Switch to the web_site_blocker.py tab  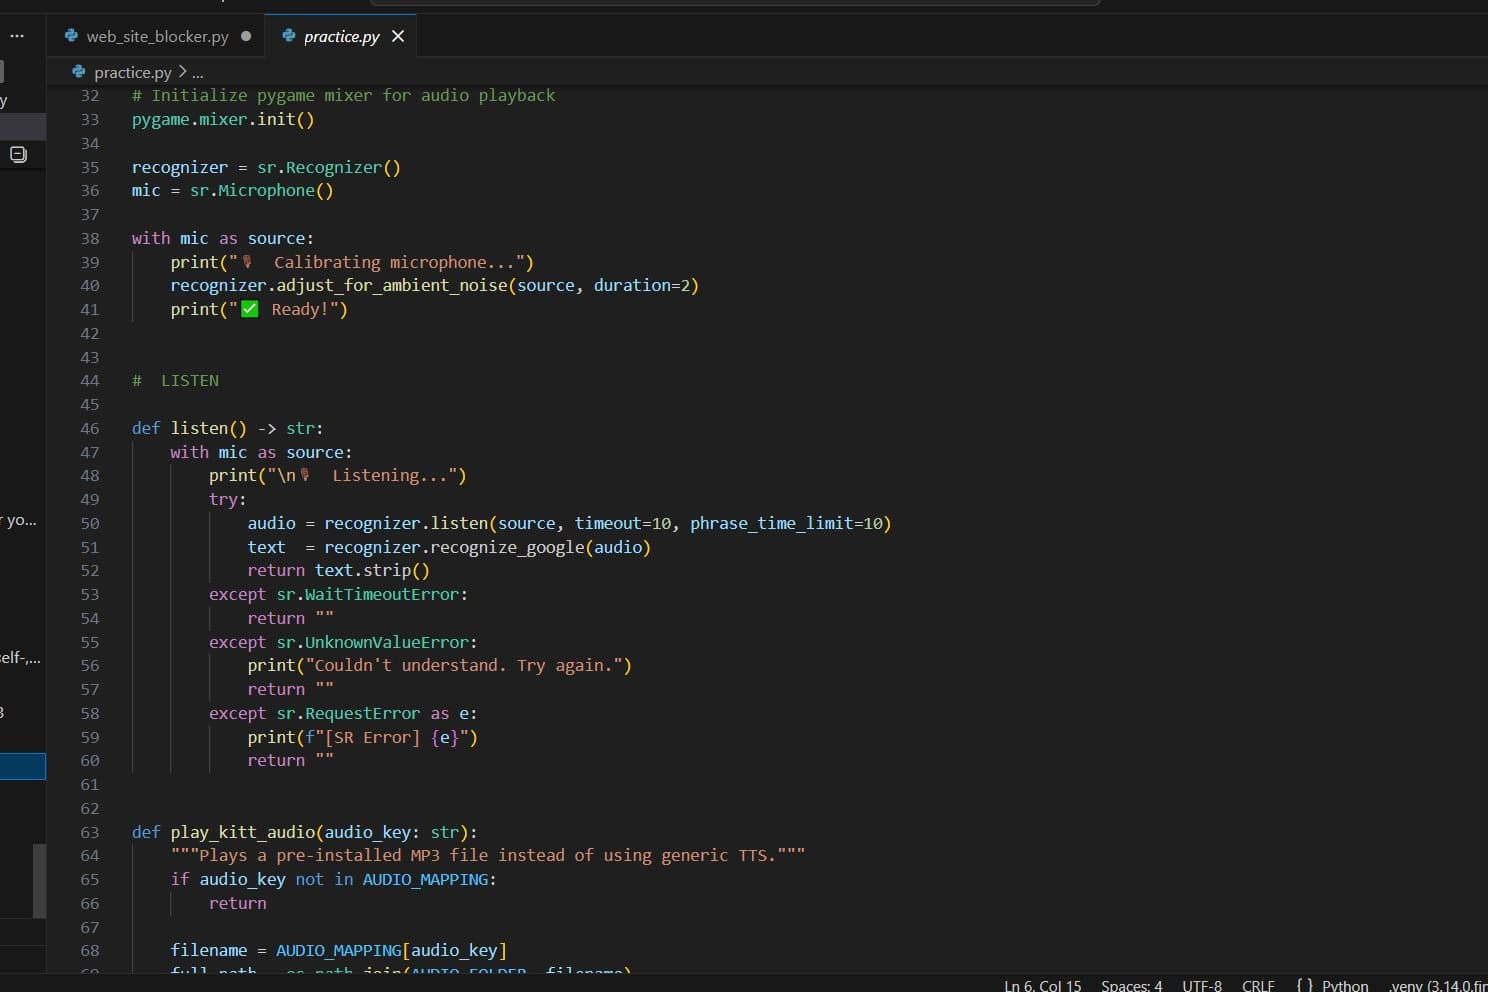pyautogui.click(x=157, y=36)
